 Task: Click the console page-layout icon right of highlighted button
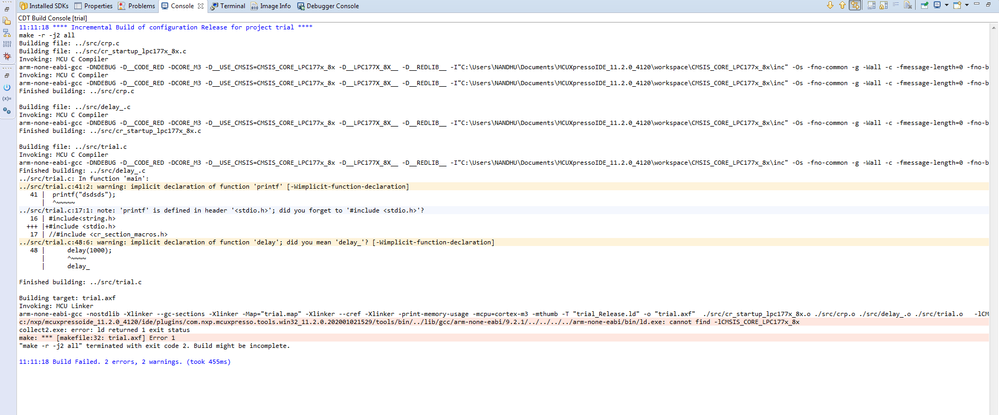pyautogui.click(x=872, y=5)
